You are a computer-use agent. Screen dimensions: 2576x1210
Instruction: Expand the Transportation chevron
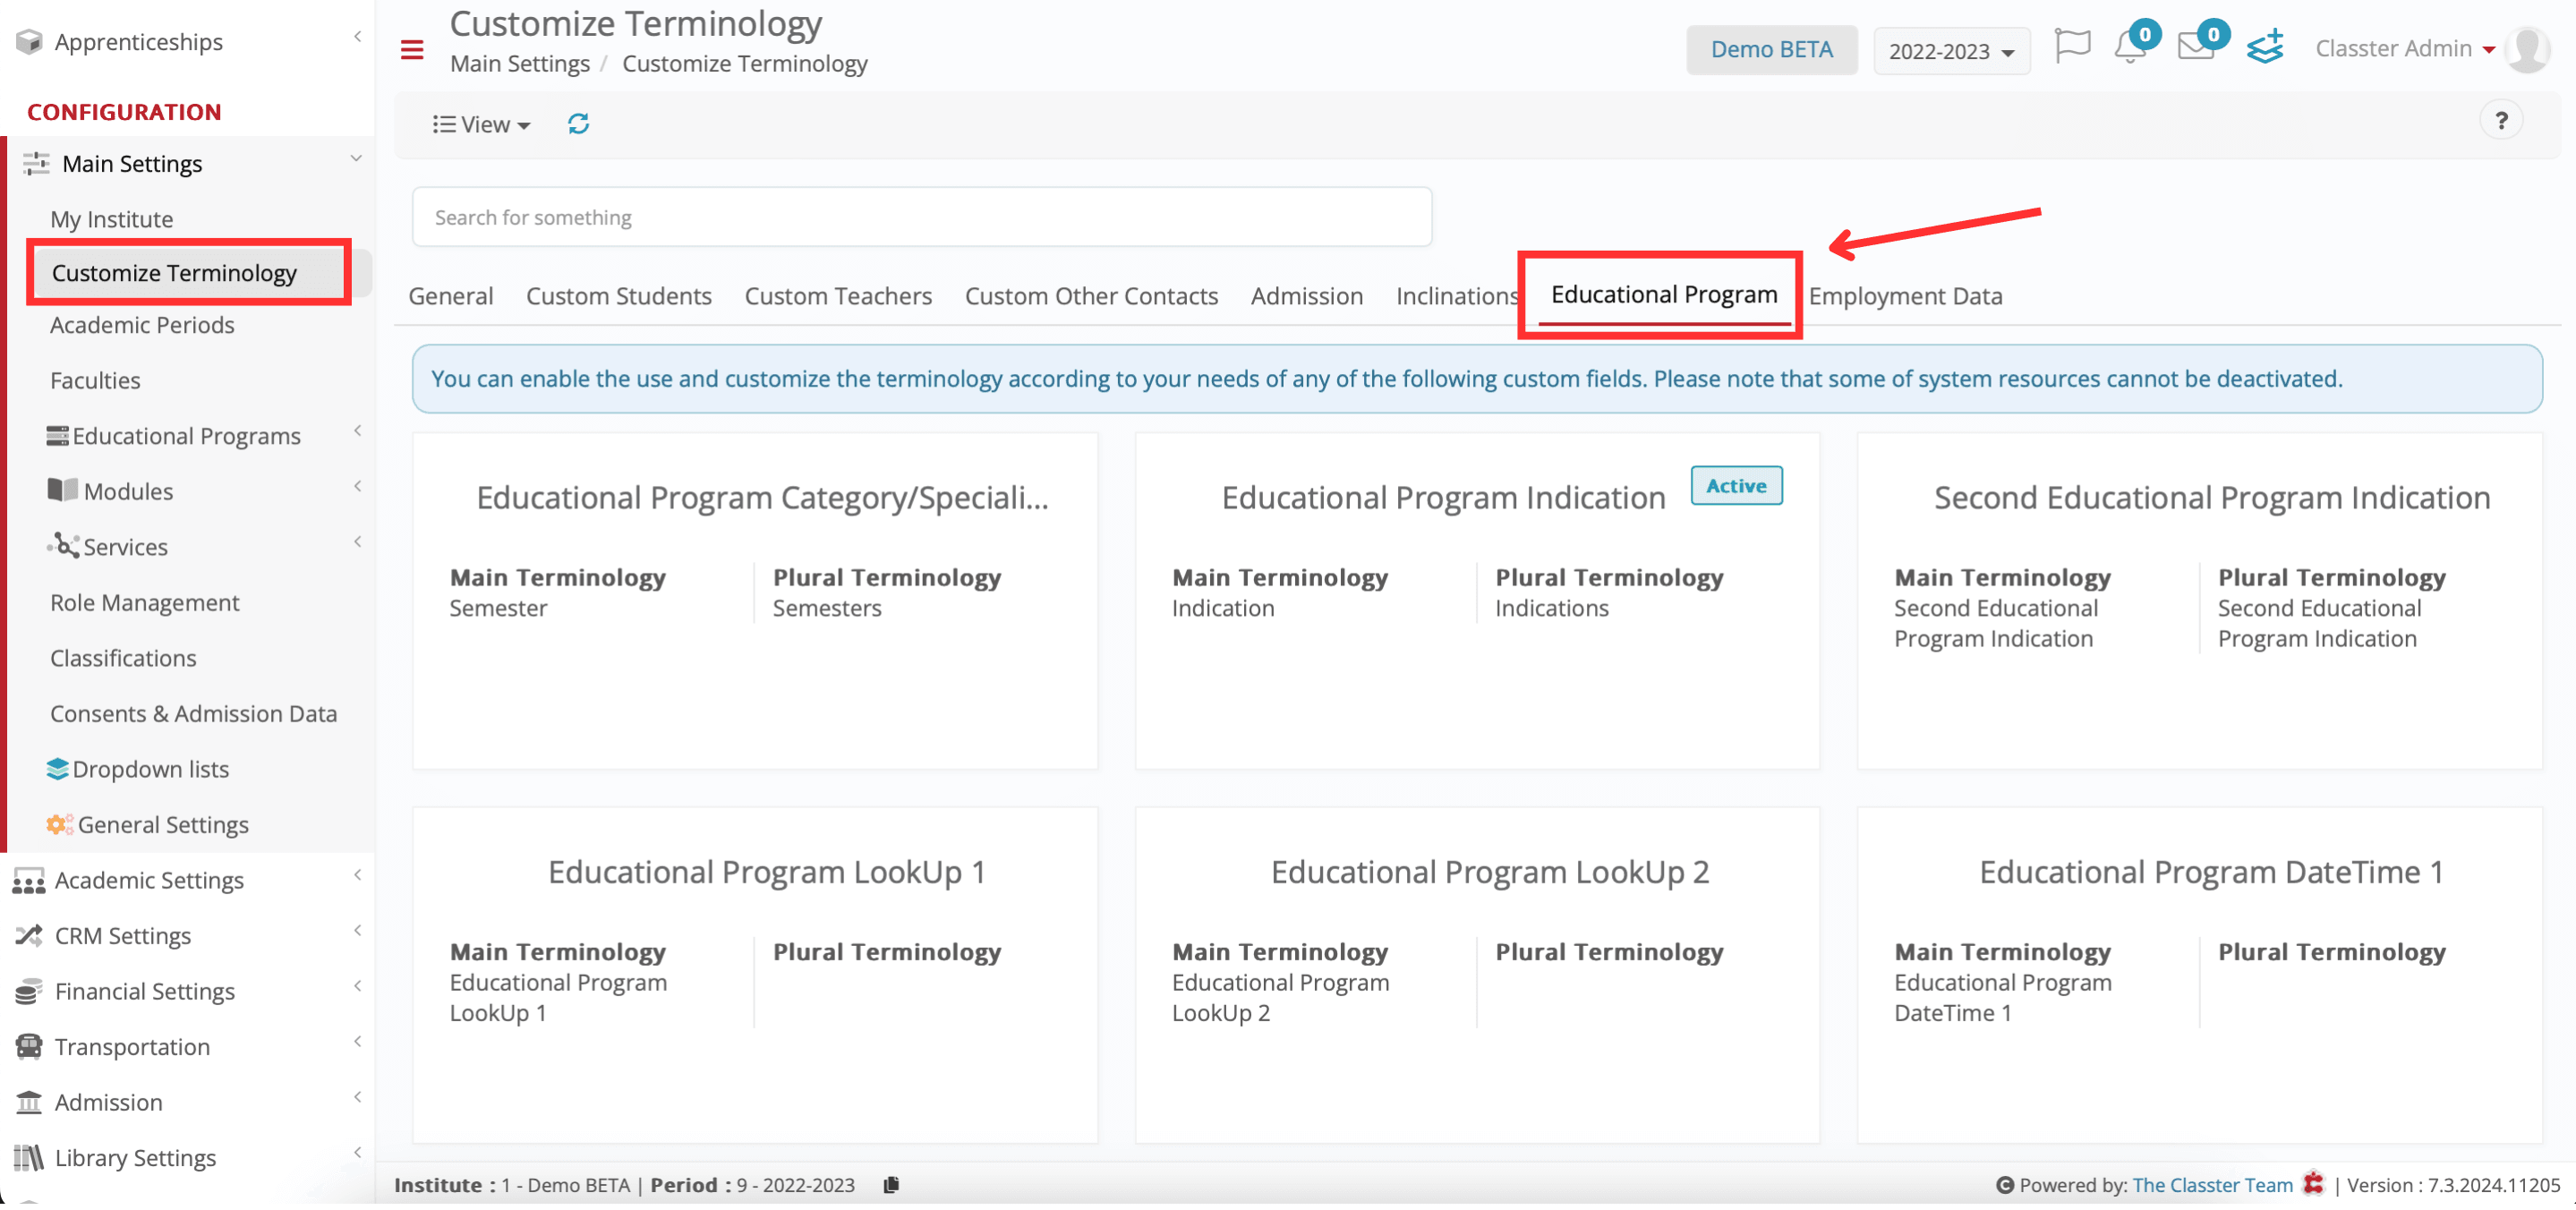point(357,1042)
